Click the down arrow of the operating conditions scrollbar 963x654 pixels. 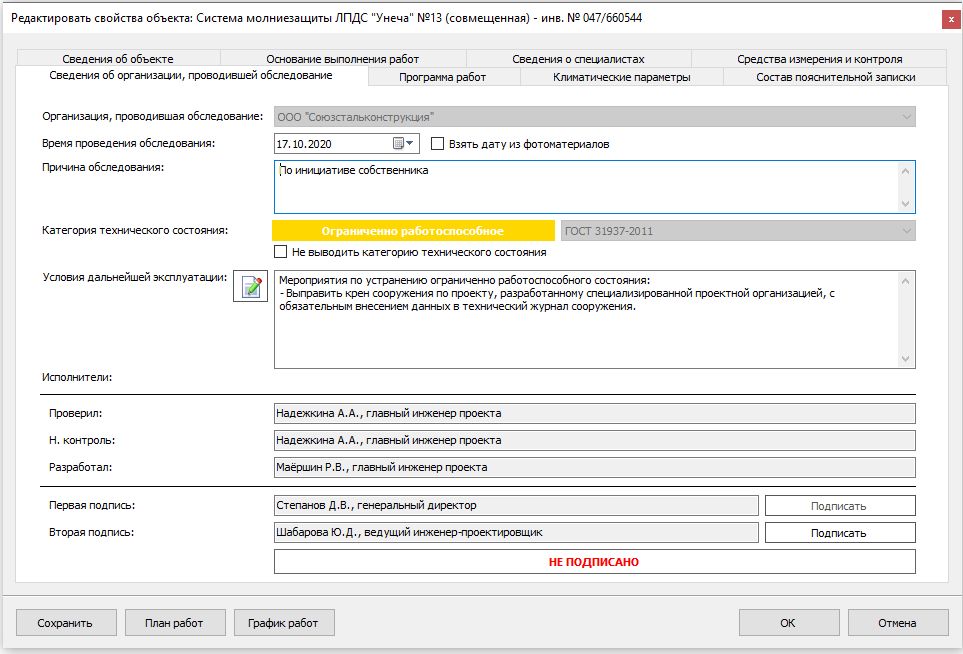(905, 359)
